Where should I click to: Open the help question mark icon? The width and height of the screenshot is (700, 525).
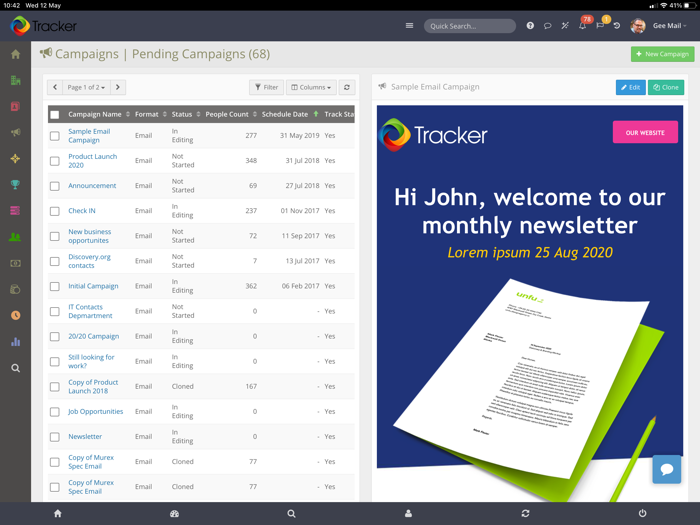tap(530, 25)
